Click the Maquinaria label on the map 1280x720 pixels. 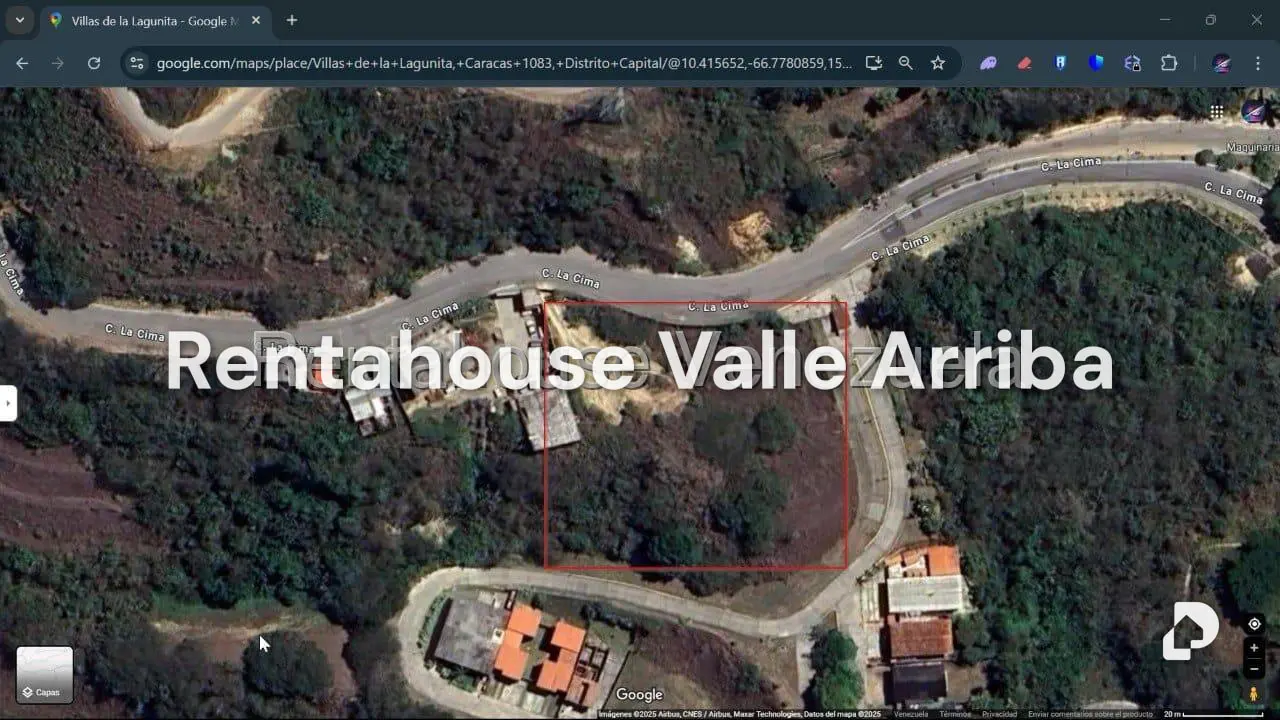pos(1253,148)
